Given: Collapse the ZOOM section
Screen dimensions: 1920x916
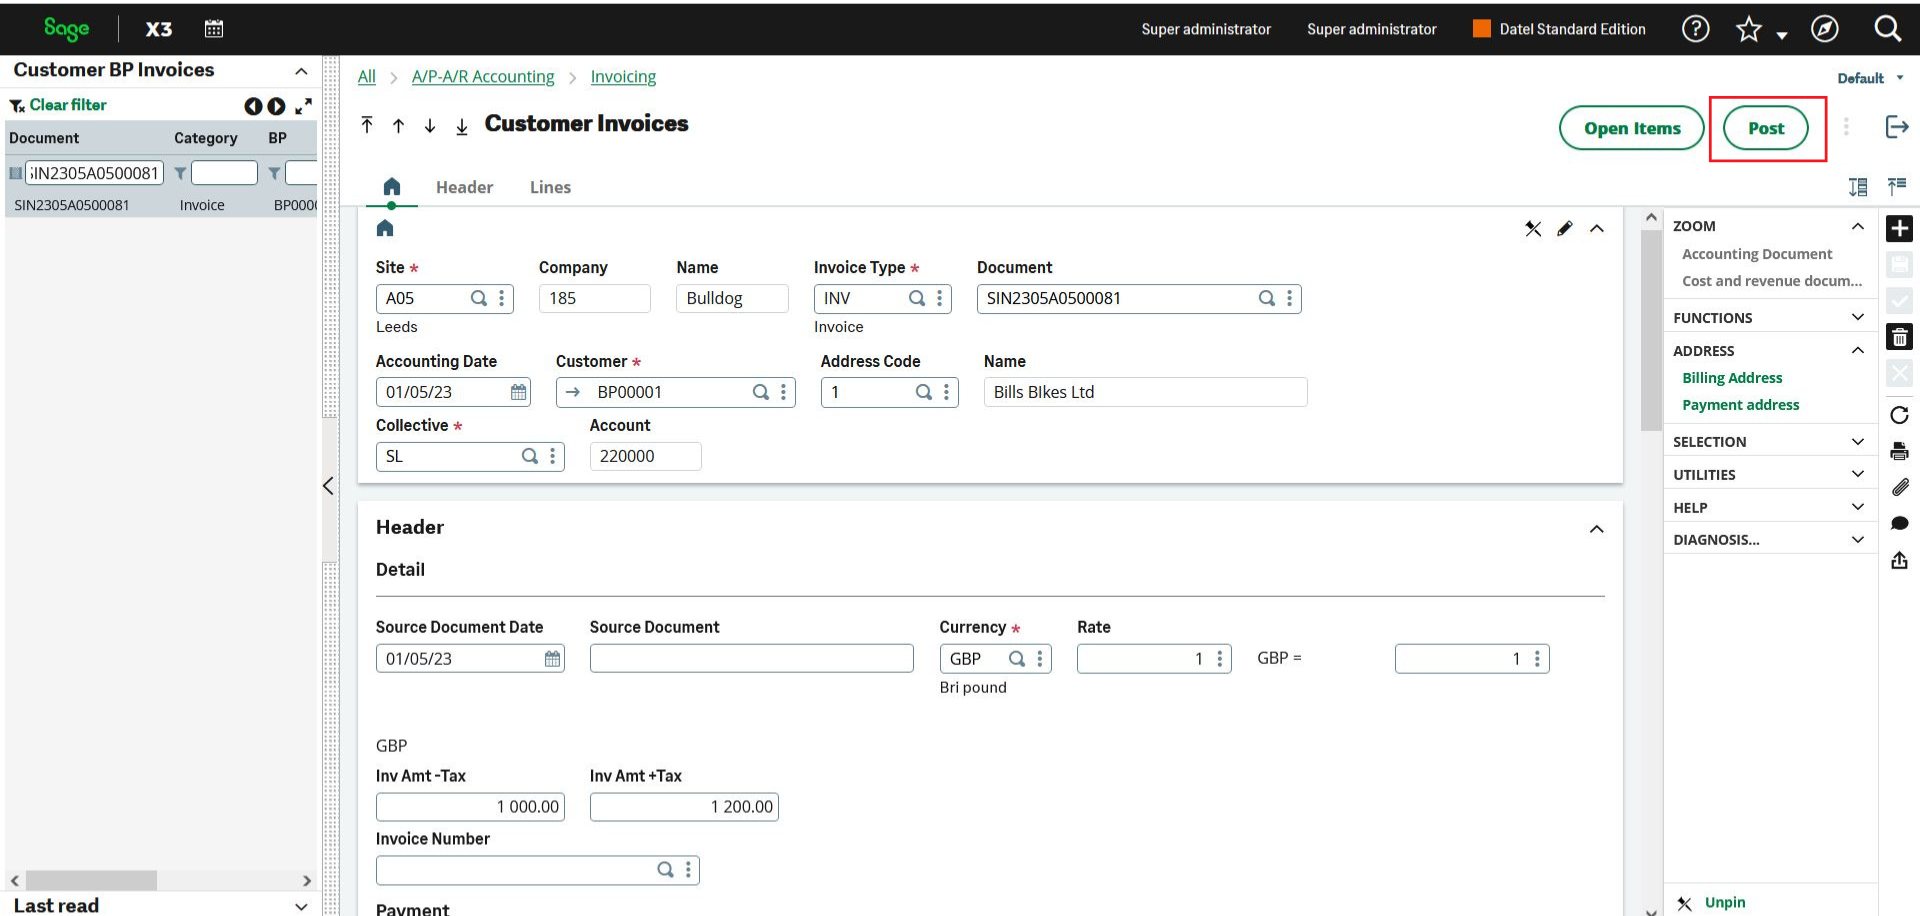Looking at the screenshot, I should click(1857, 226).
